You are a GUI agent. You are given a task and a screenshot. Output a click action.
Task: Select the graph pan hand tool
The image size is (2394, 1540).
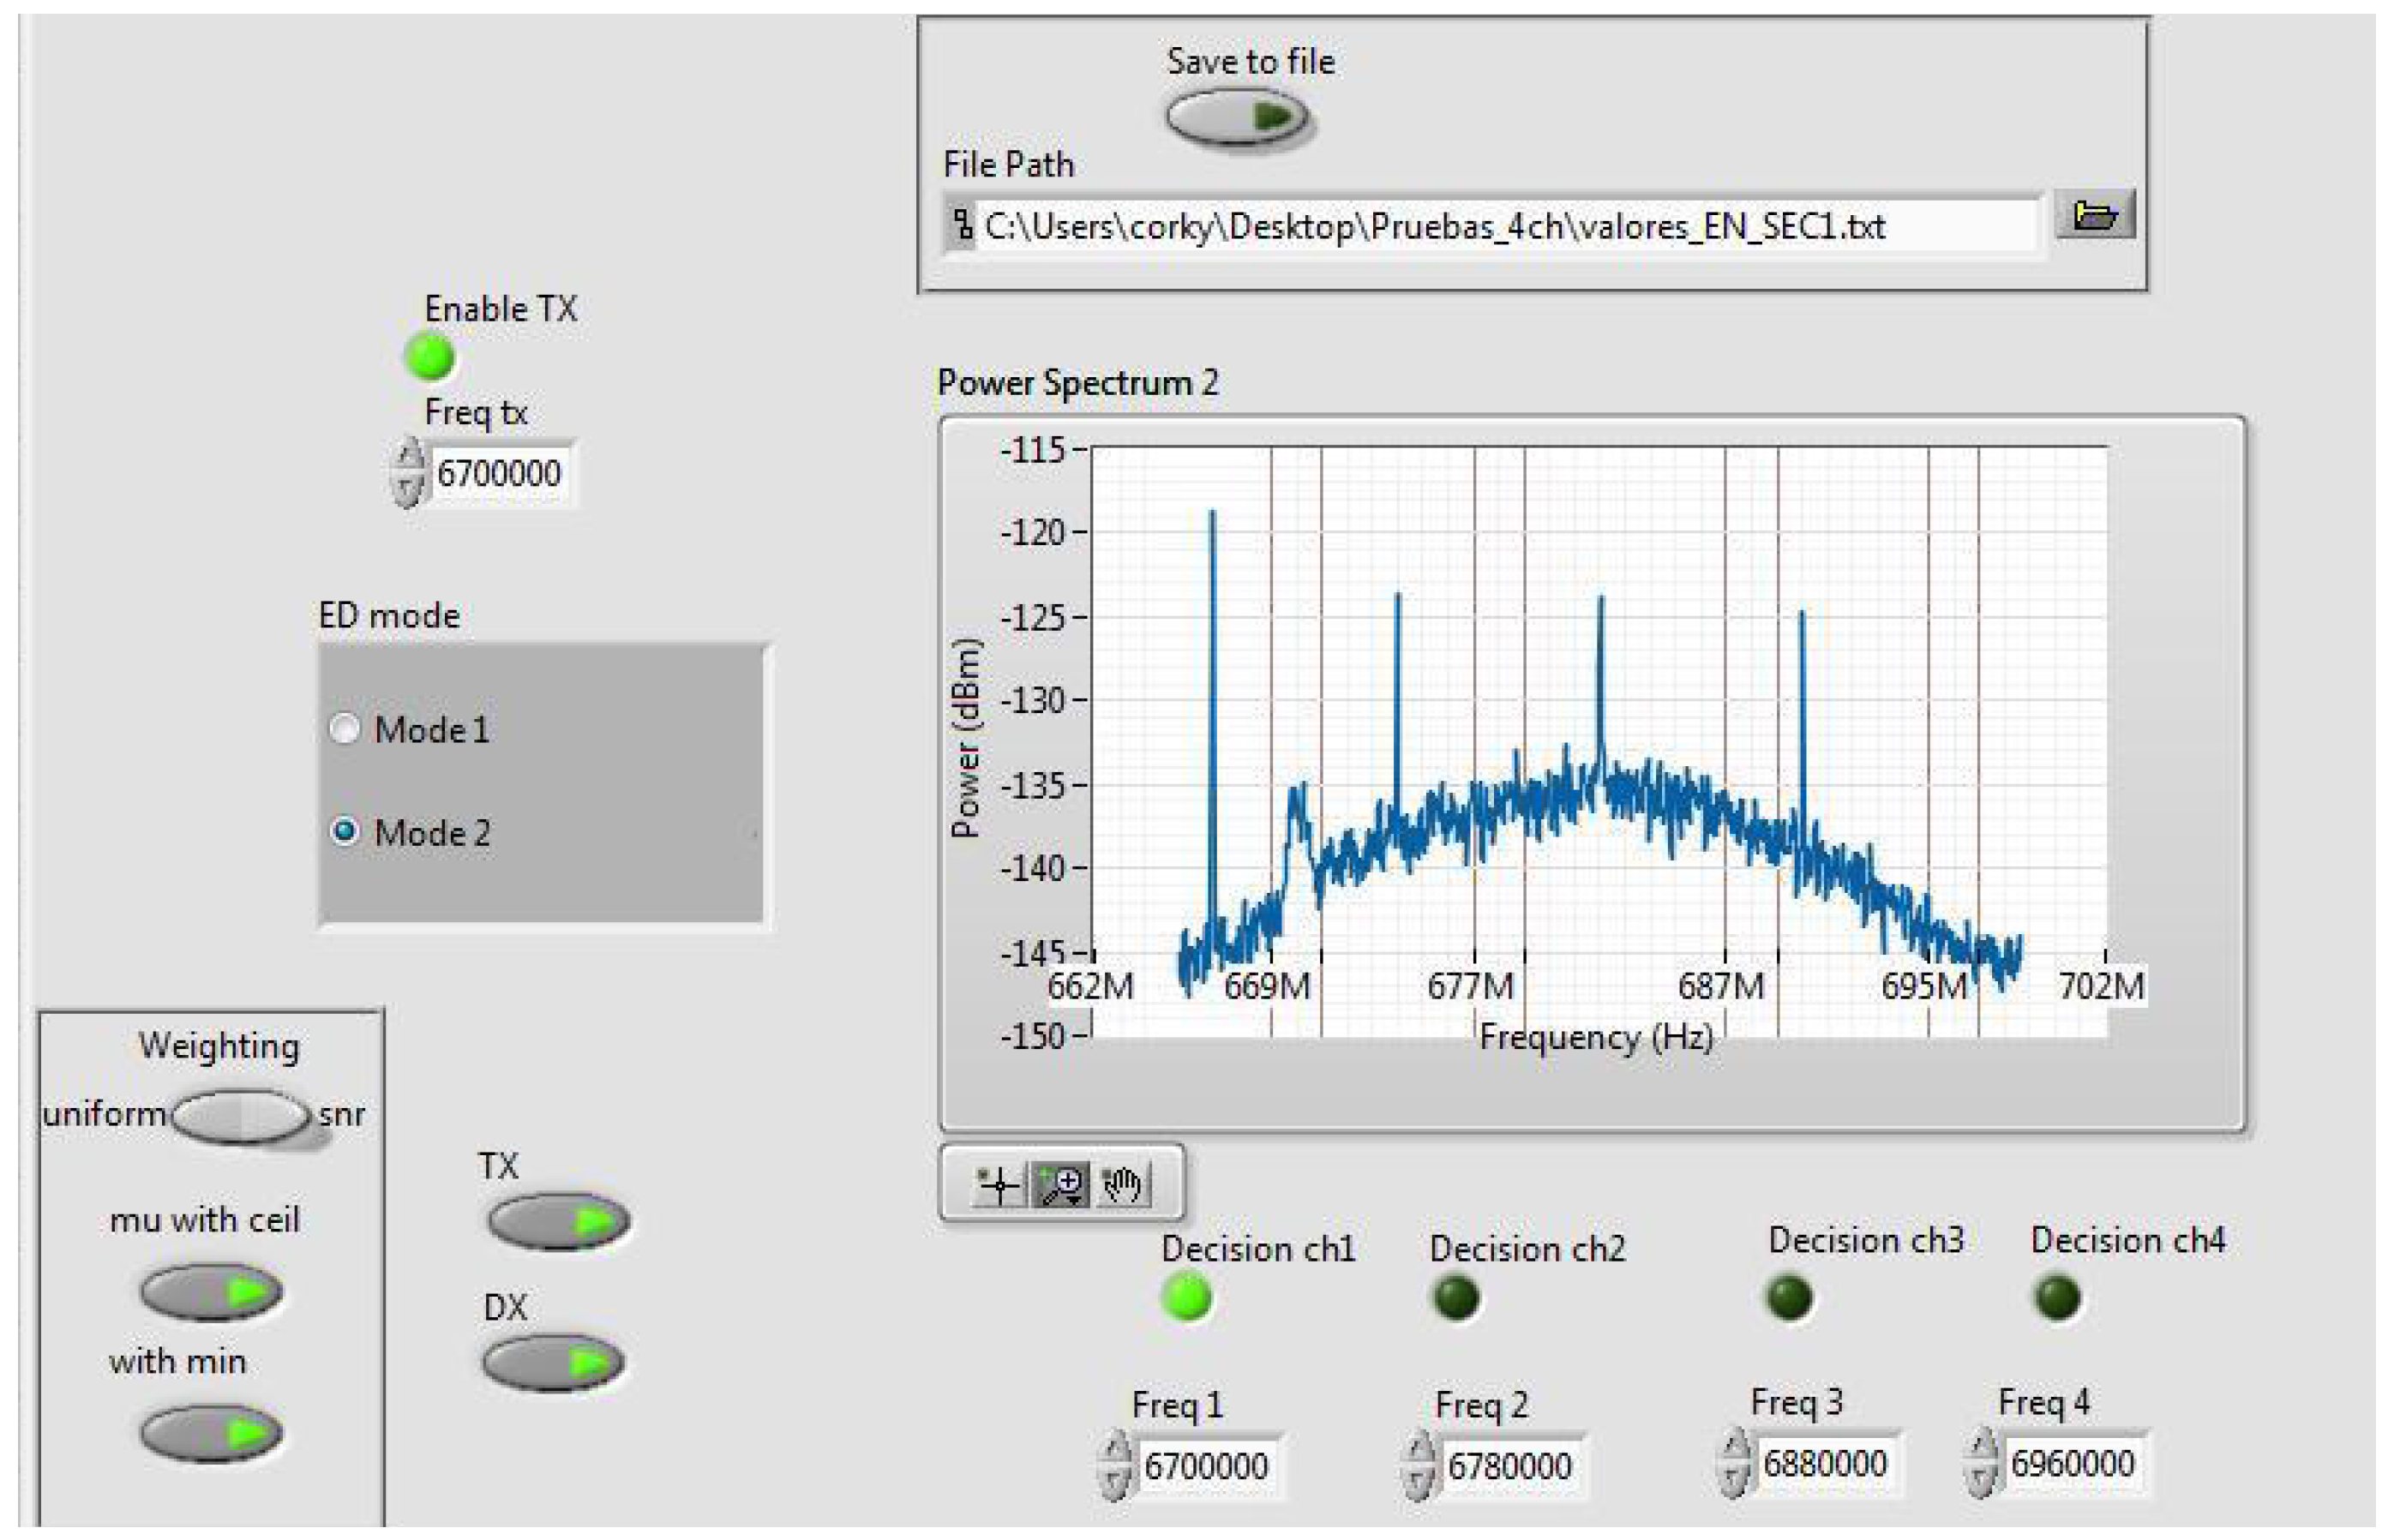tap(1122, 1185)
